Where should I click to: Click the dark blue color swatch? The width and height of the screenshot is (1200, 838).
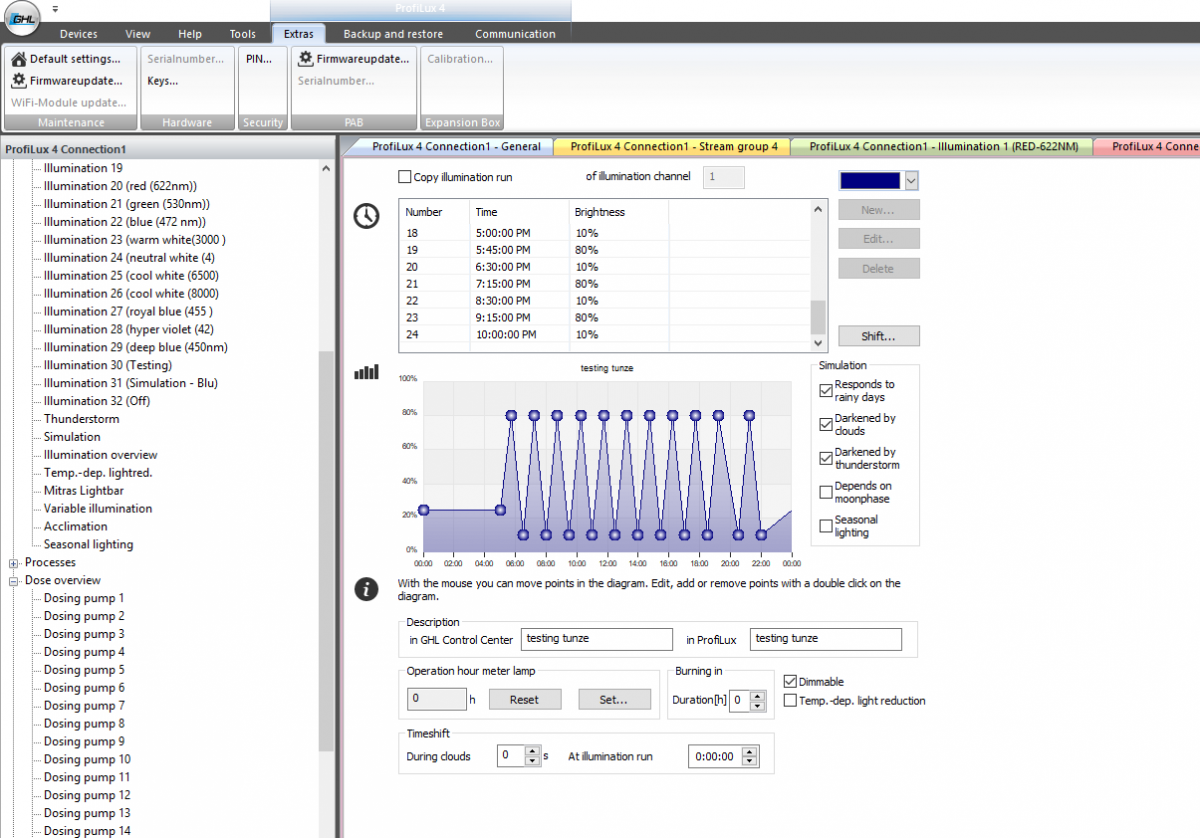click(x=871, y=180)
